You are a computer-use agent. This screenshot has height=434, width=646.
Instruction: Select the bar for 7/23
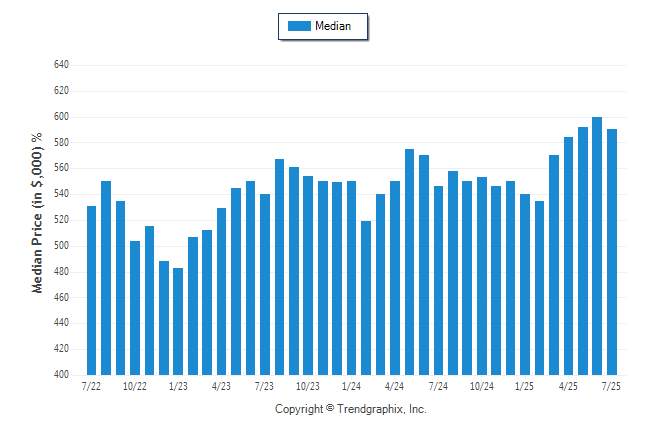tap(265, 284)
